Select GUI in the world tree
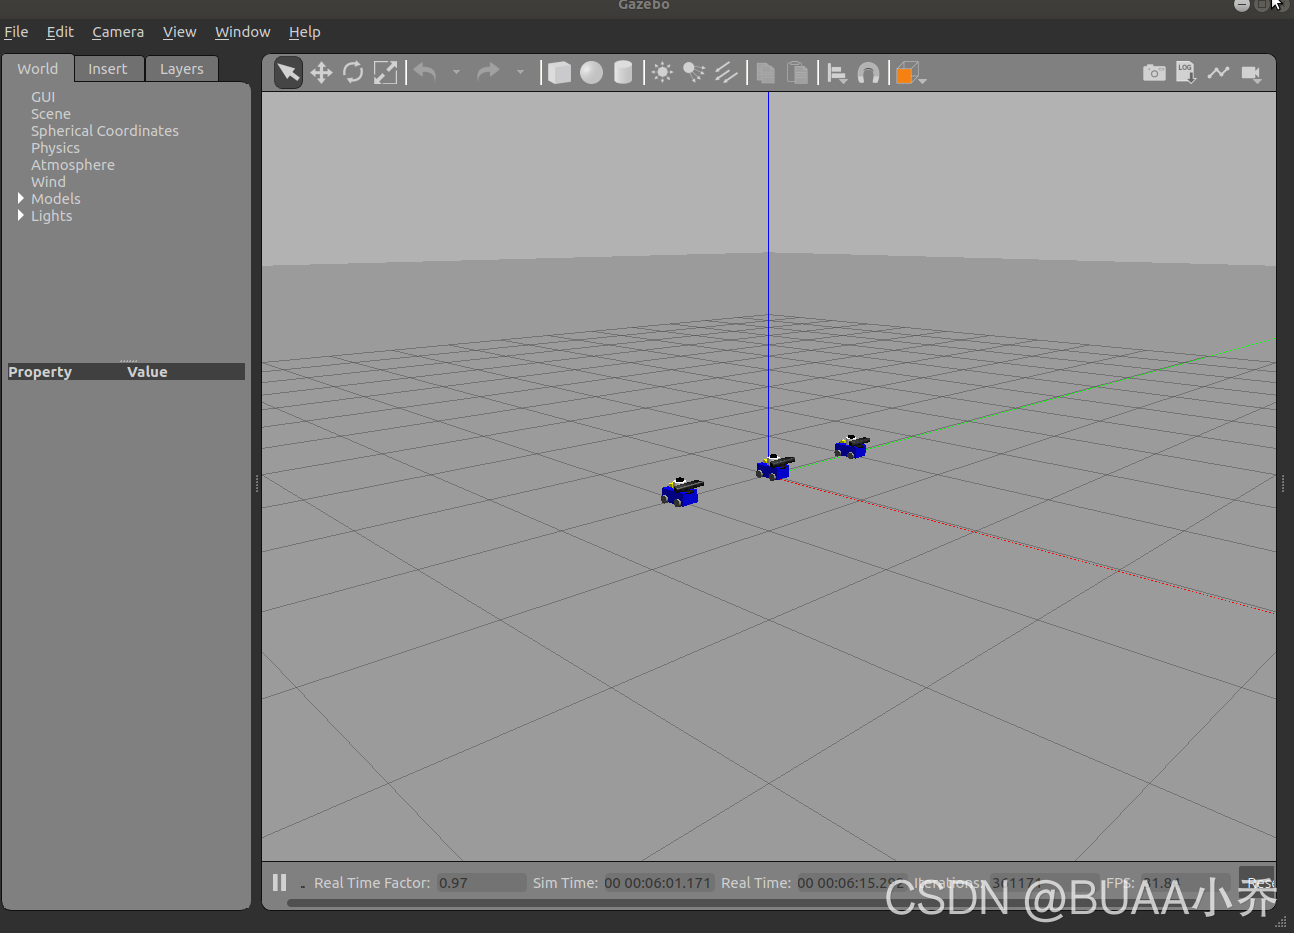Image resolution: width=1294 pixels, height=933 pixels. (43, 97)
